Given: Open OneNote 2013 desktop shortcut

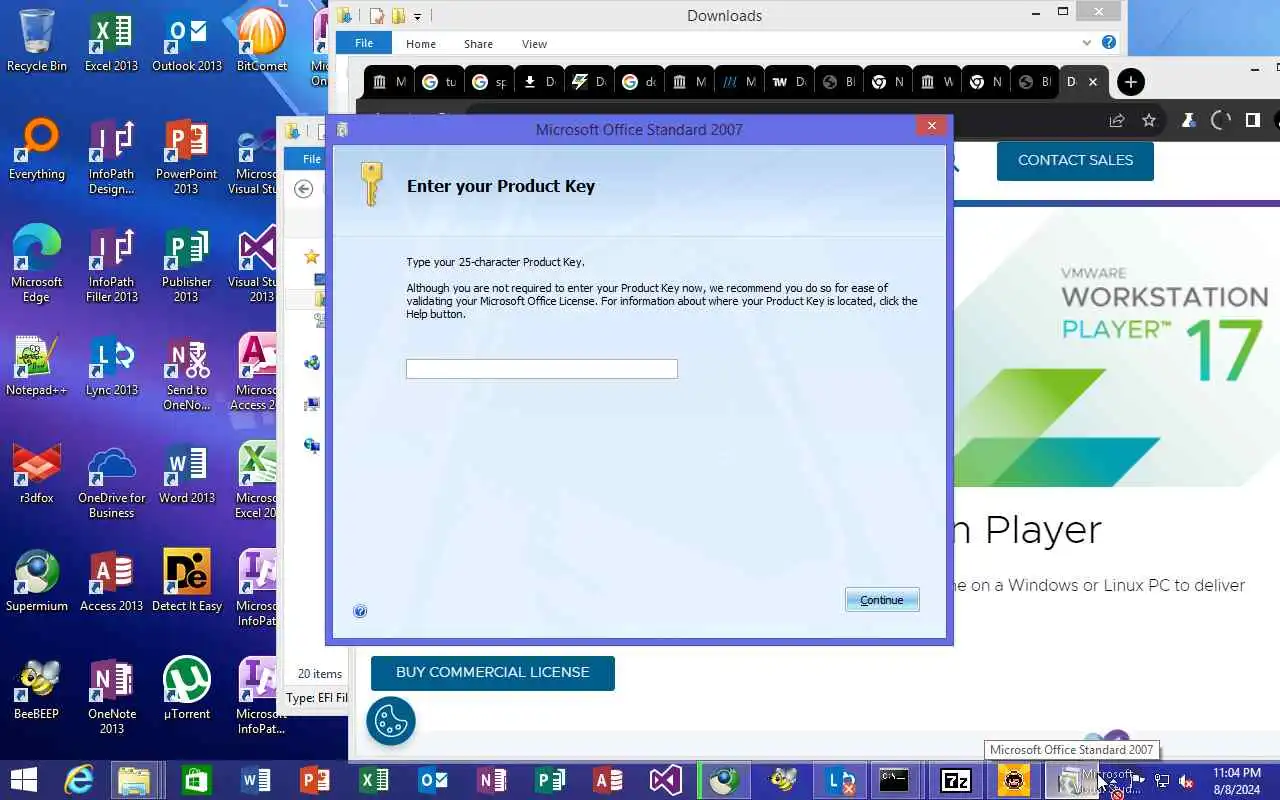Looking at the screenshot, I should pyautogui.click(x=111, y=695).
